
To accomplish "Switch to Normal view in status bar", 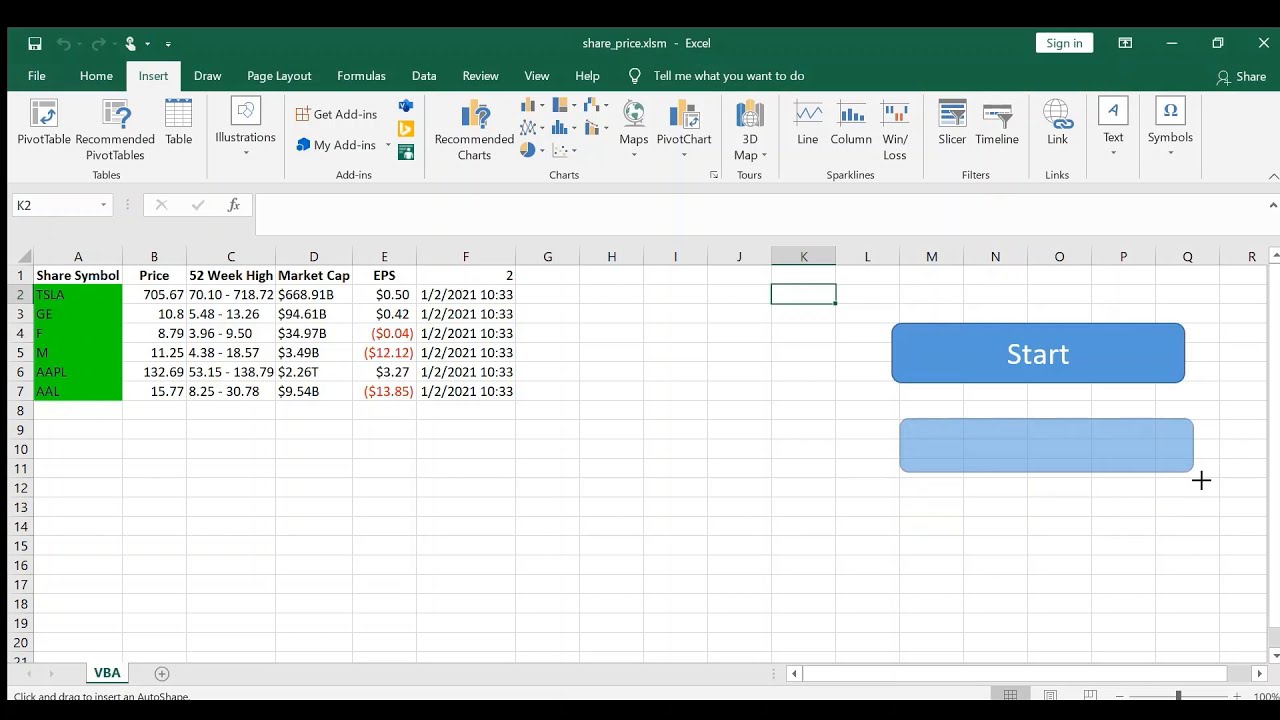I will [1010, 696].
